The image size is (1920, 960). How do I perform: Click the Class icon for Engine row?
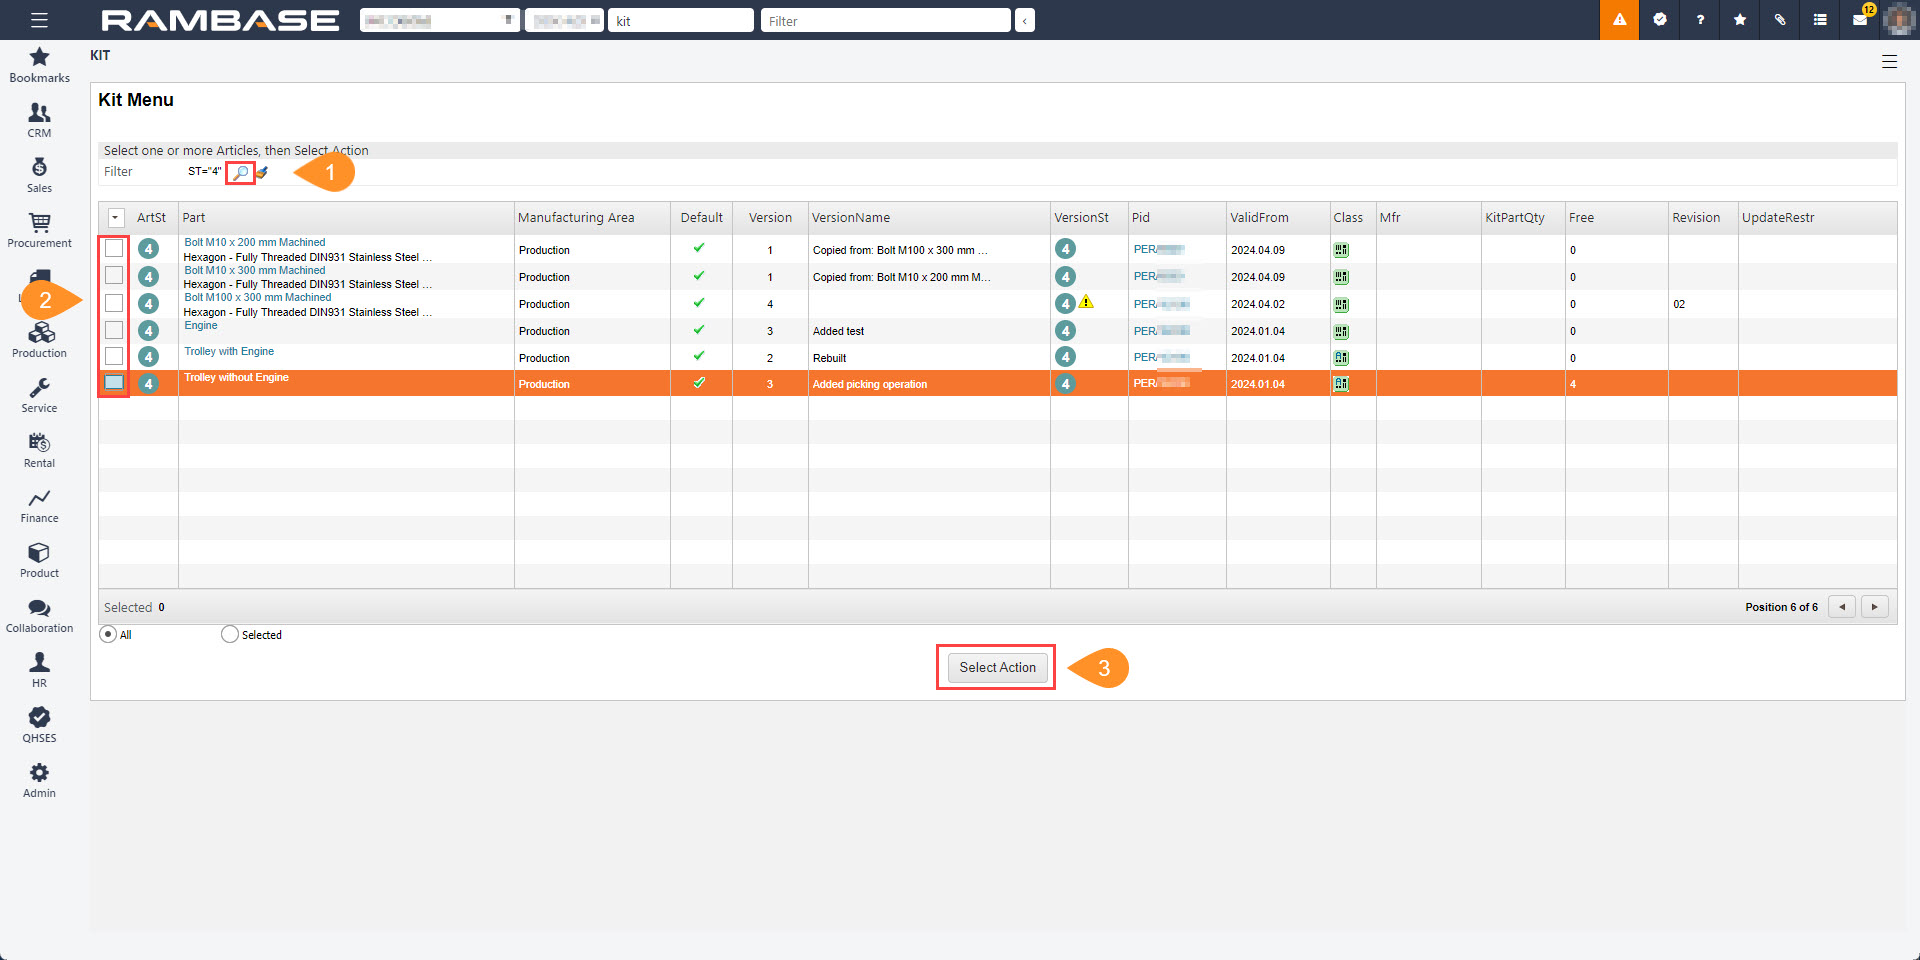click(1341, 331)
